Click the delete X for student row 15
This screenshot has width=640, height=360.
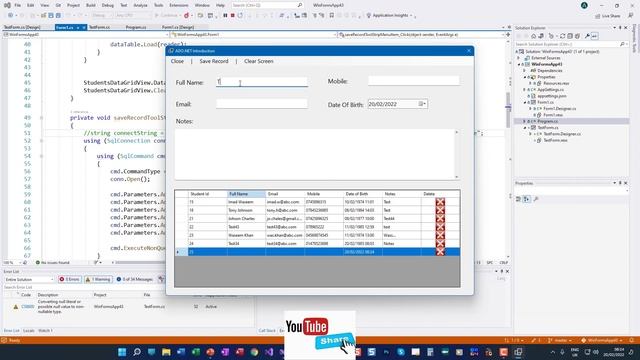(440, 202)
